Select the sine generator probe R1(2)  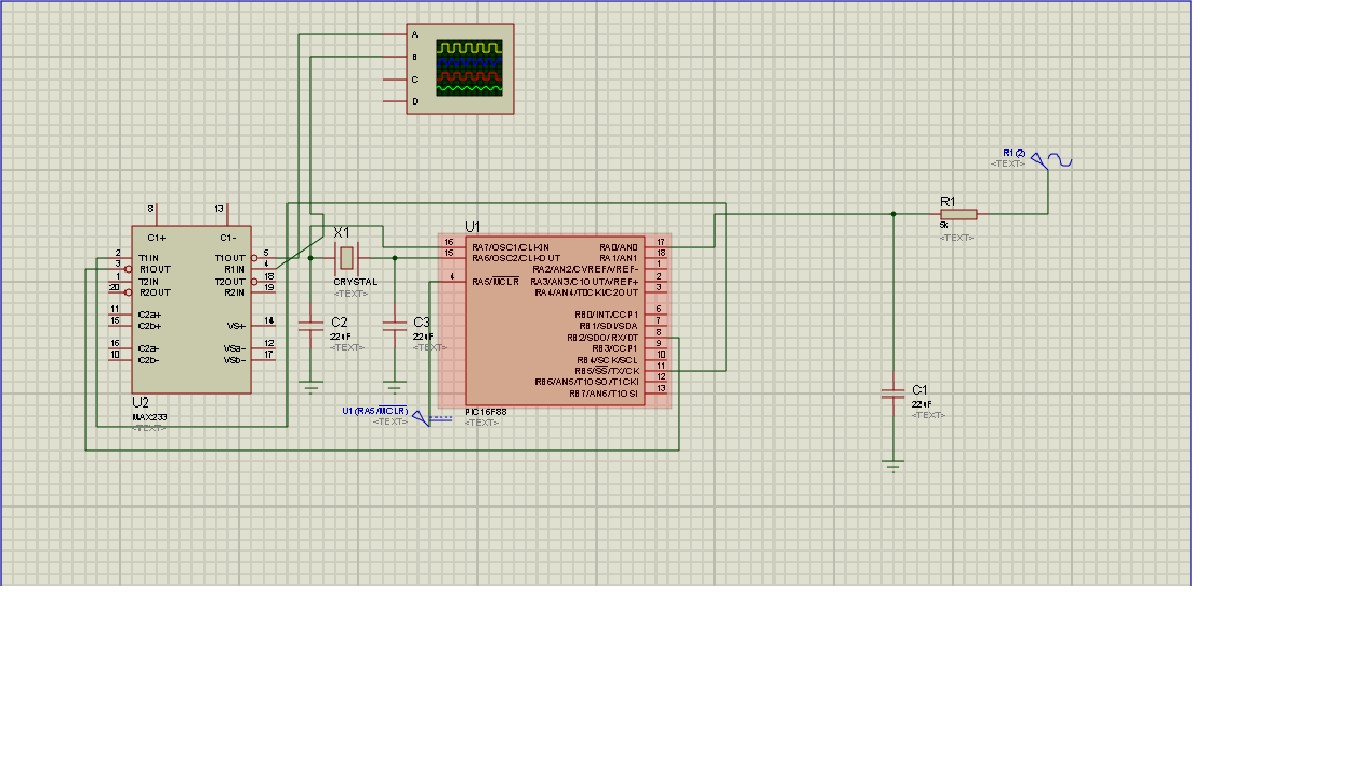1052,160
